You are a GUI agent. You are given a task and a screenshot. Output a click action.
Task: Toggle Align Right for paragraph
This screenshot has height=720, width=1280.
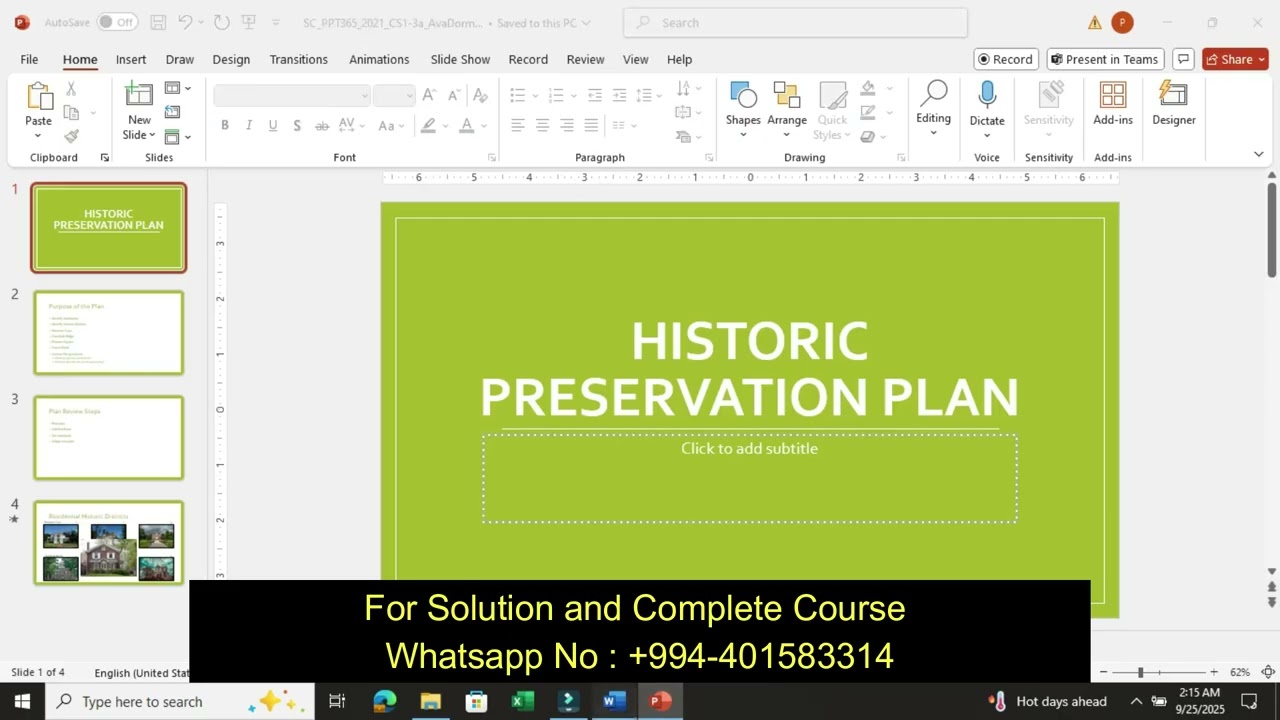567,125
